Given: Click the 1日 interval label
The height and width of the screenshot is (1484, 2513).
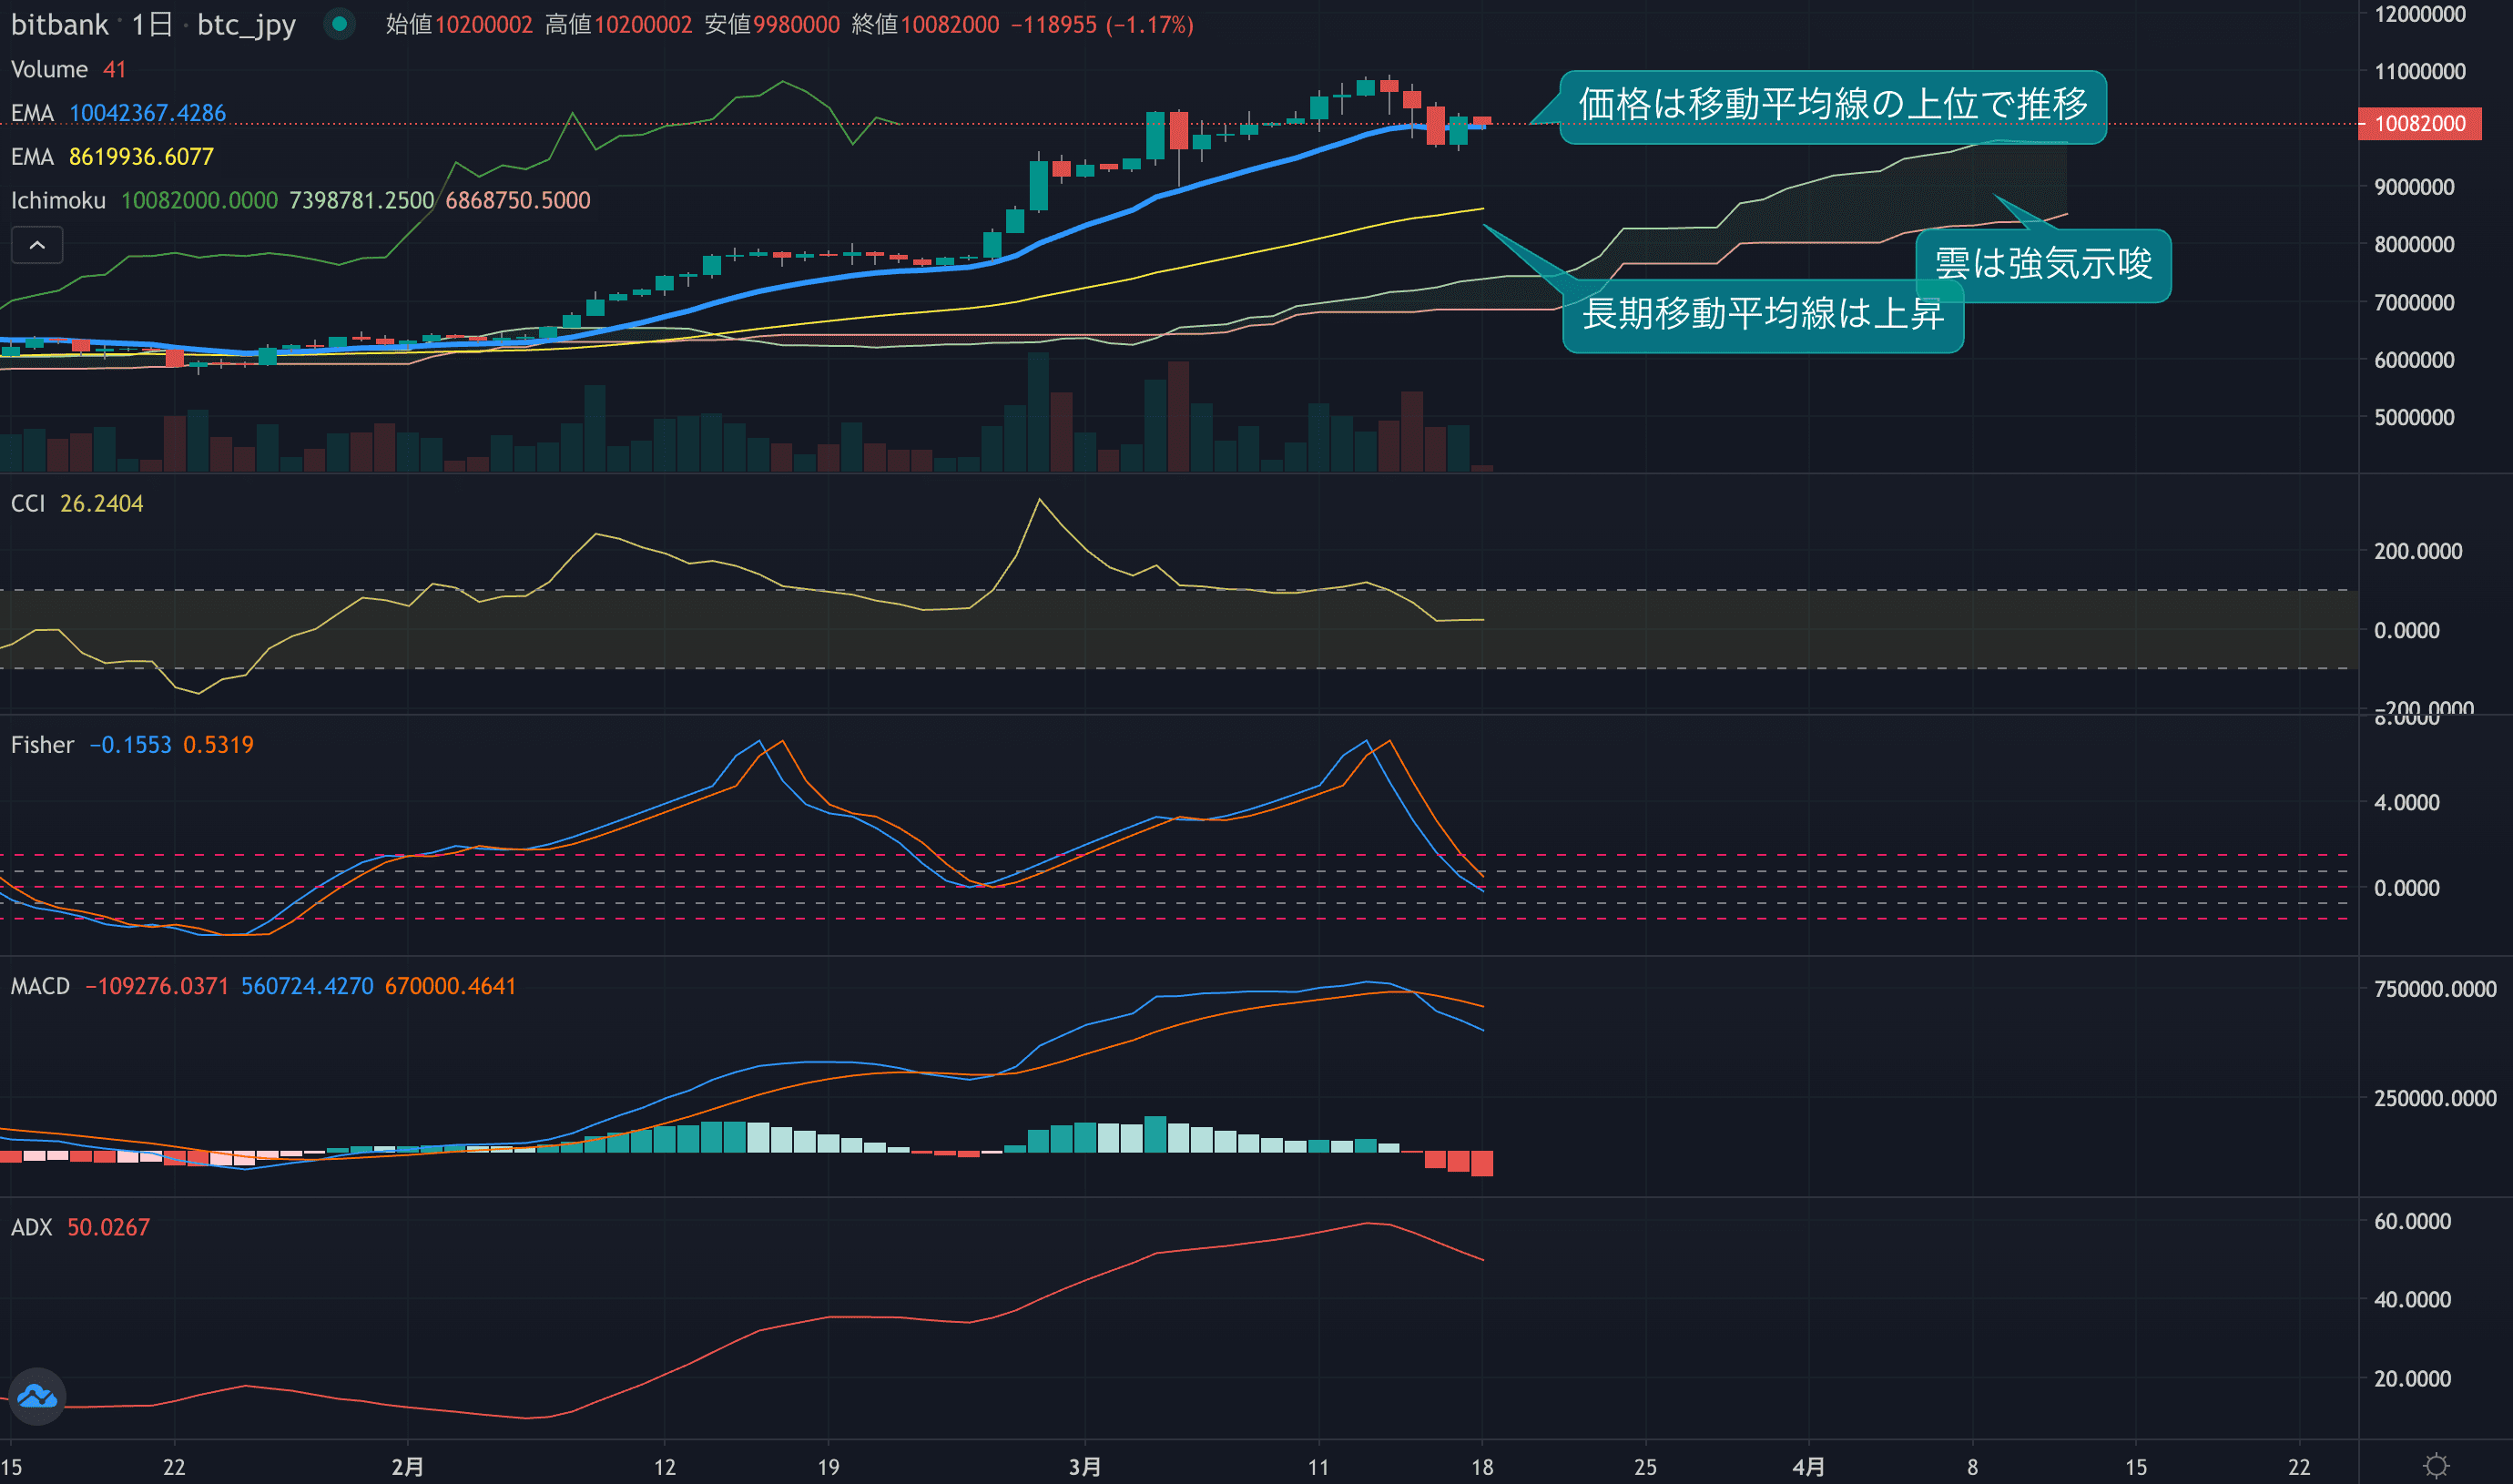Looking at the screenshot, I should [x=152, y=24].
